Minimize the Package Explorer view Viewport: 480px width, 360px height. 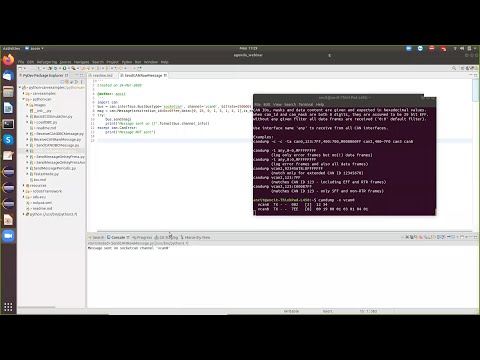click(x=77, y=75)
